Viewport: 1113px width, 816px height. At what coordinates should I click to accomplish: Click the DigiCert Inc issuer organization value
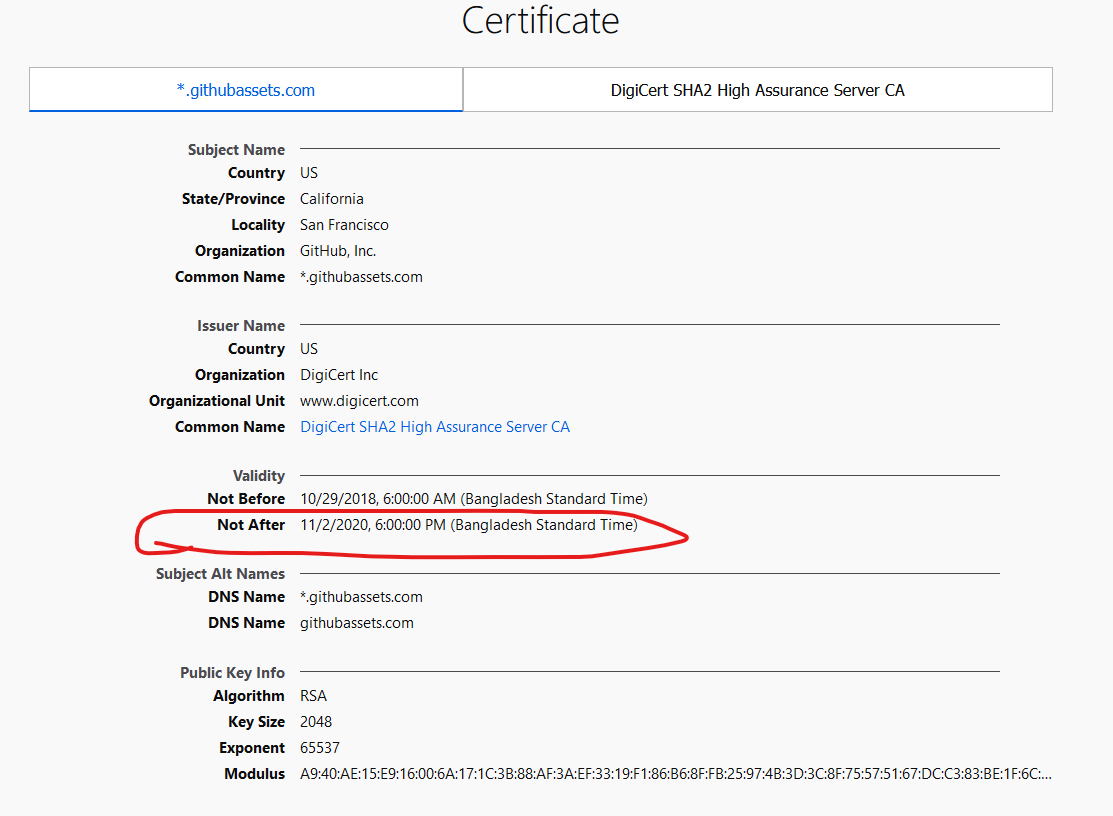(339, 375)
